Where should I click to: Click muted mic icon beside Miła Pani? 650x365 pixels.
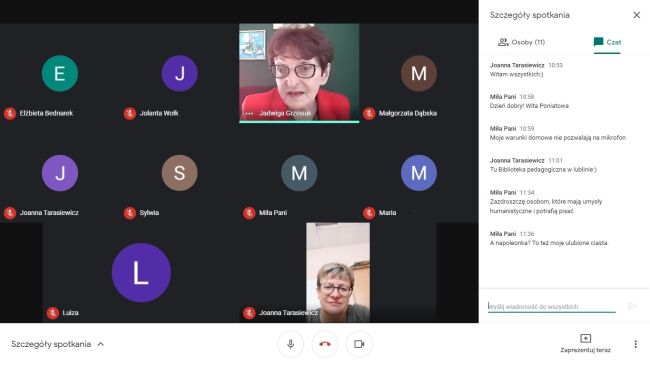coord(249,213)
